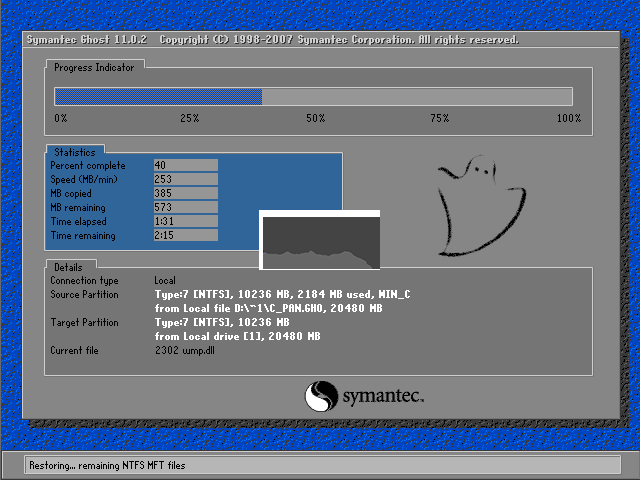This screenshot has height=480, width=640.
Task: Click the 'Target Partition' label
Action: [84, 322]
